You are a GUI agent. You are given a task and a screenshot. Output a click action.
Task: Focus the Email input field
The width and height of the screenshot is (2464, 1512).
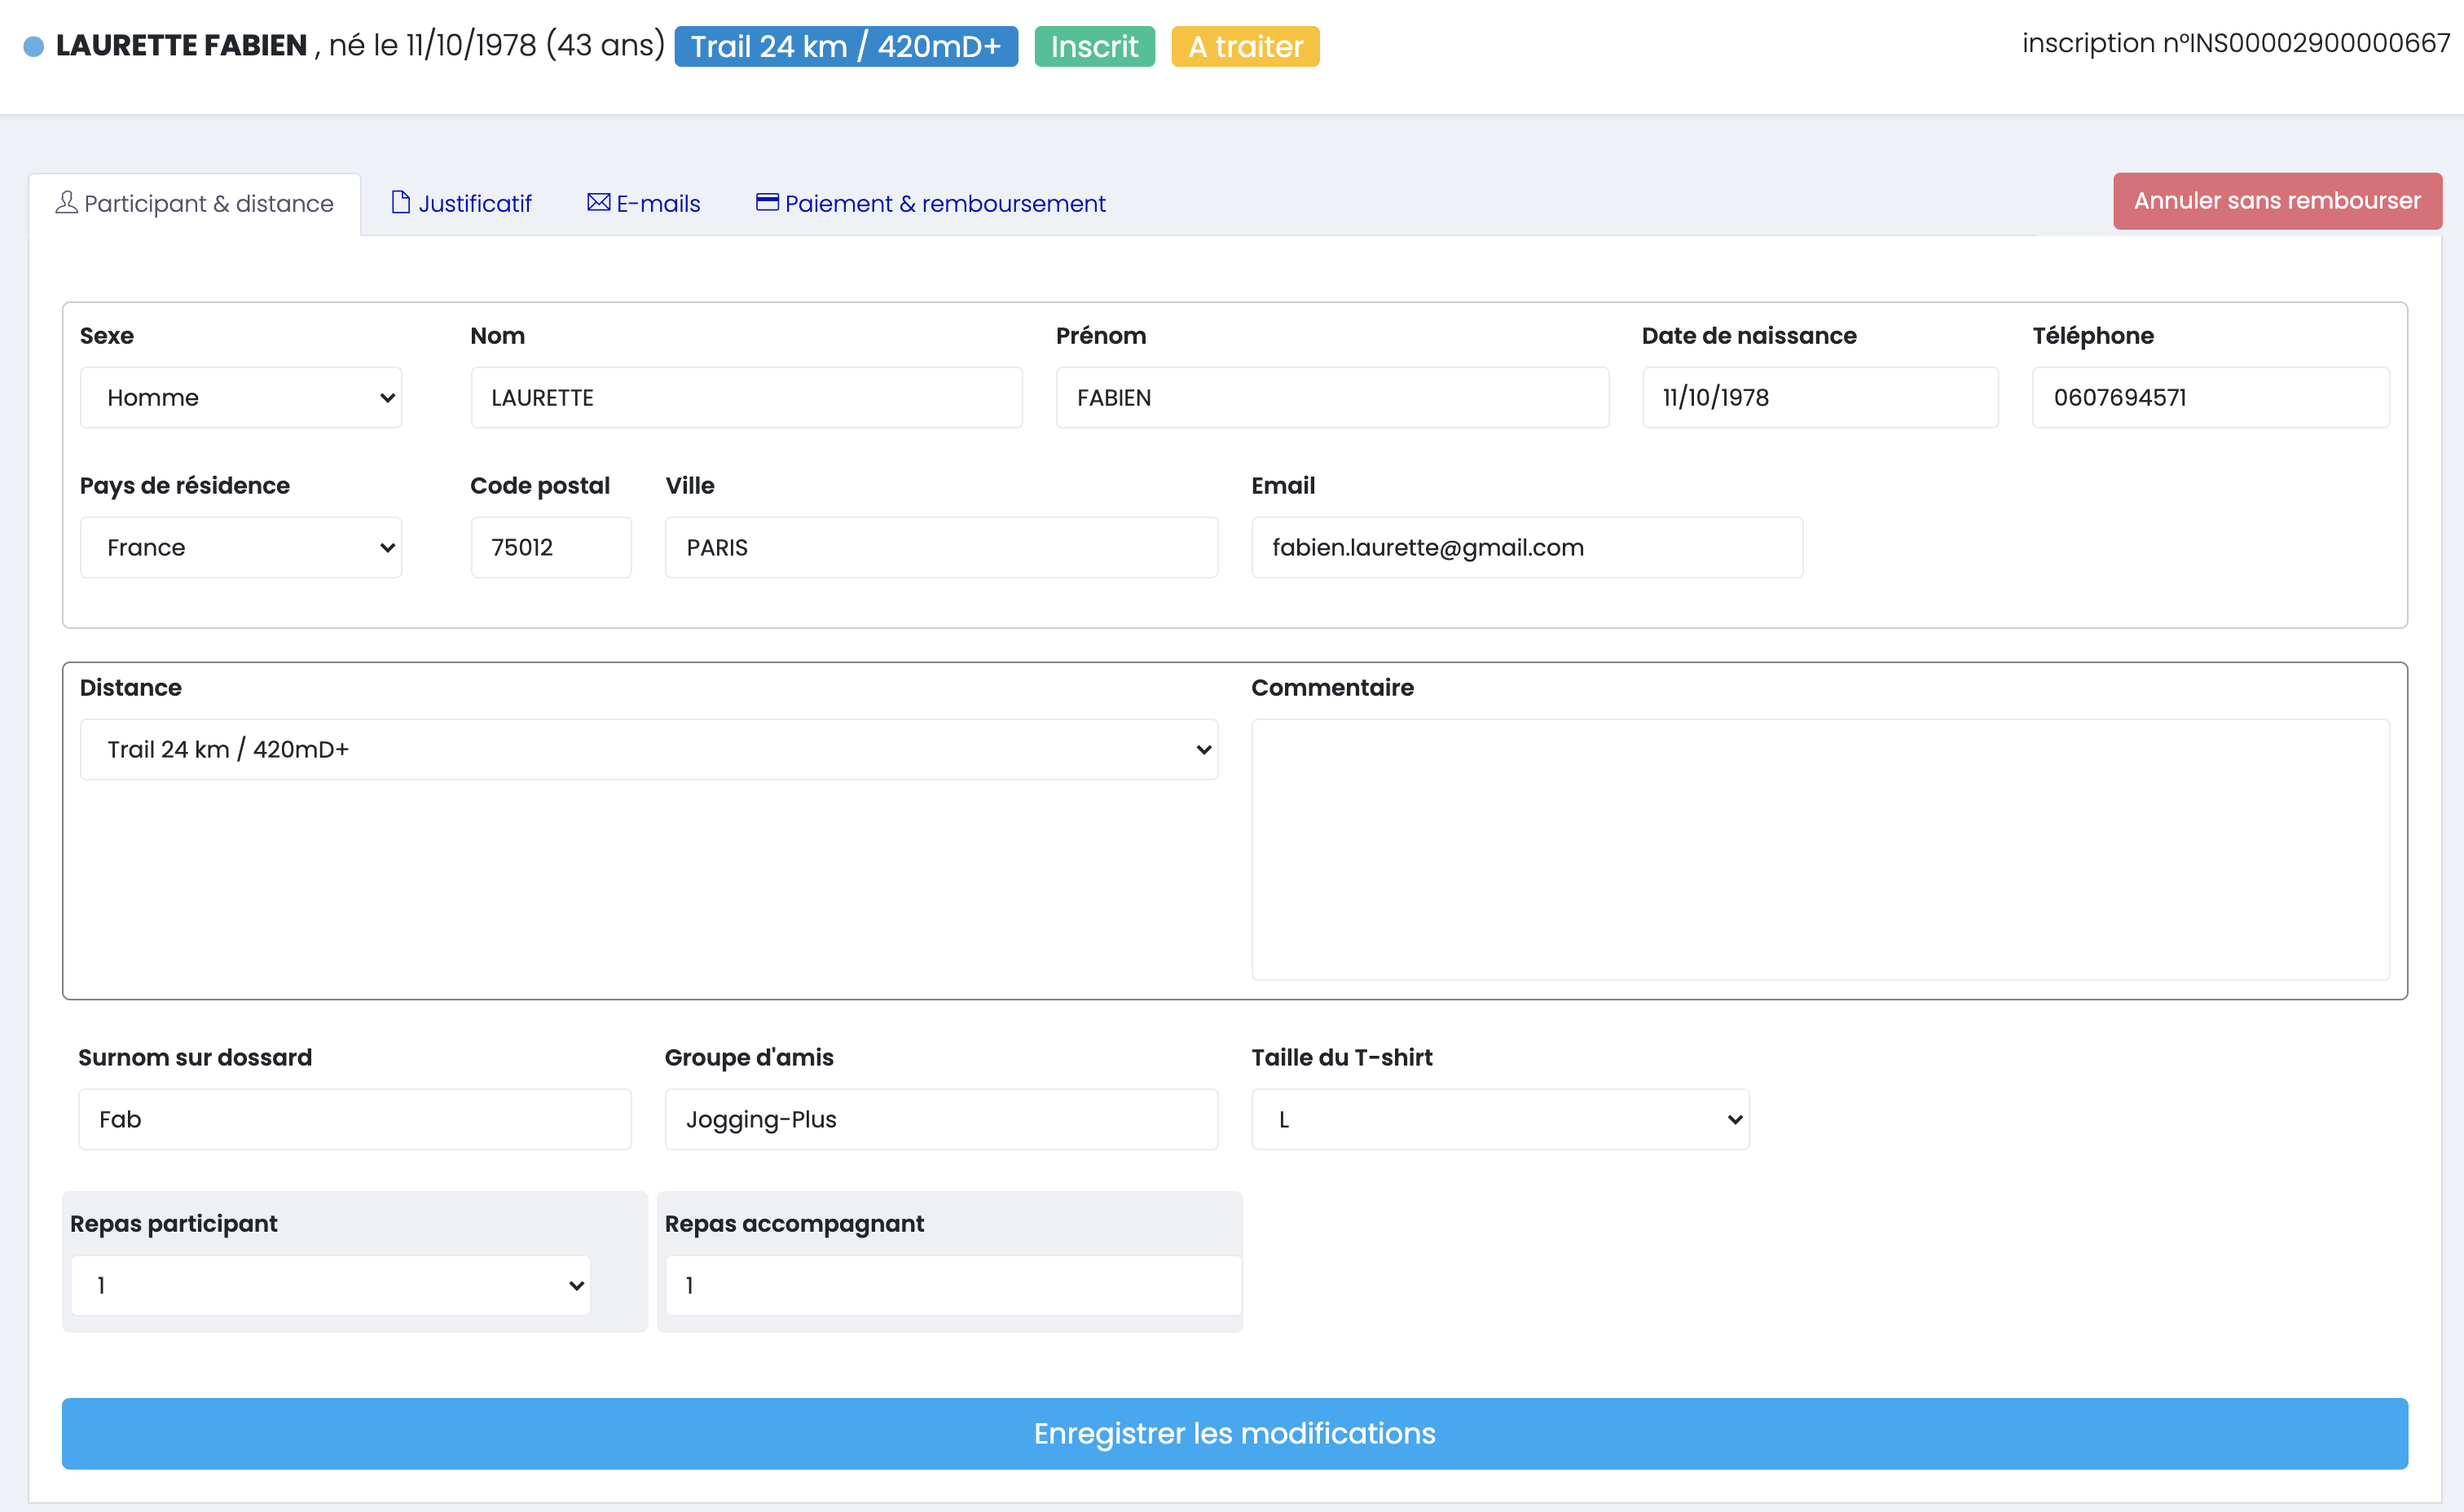coord(1526,547)
